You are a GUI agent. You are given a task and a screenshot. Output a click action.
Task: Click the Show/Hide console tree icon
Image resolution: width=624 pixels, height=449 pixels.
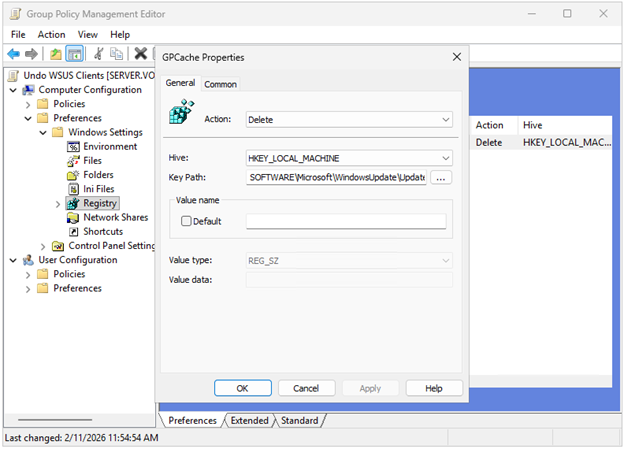pyautogui.click(x=75, y=54)
